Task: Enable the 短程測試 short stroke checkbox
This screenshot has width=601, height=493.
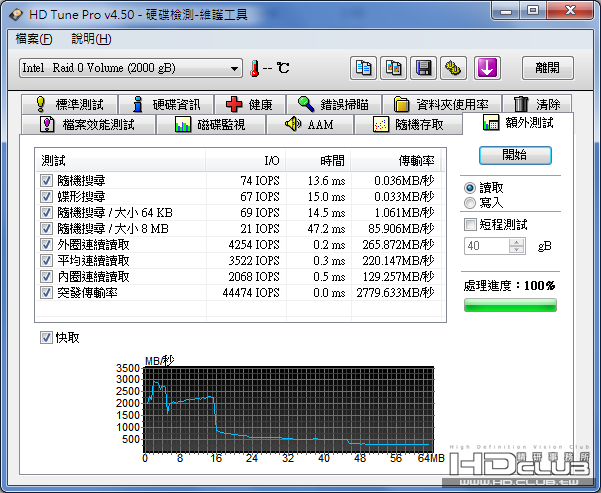Action: [470, 224]
